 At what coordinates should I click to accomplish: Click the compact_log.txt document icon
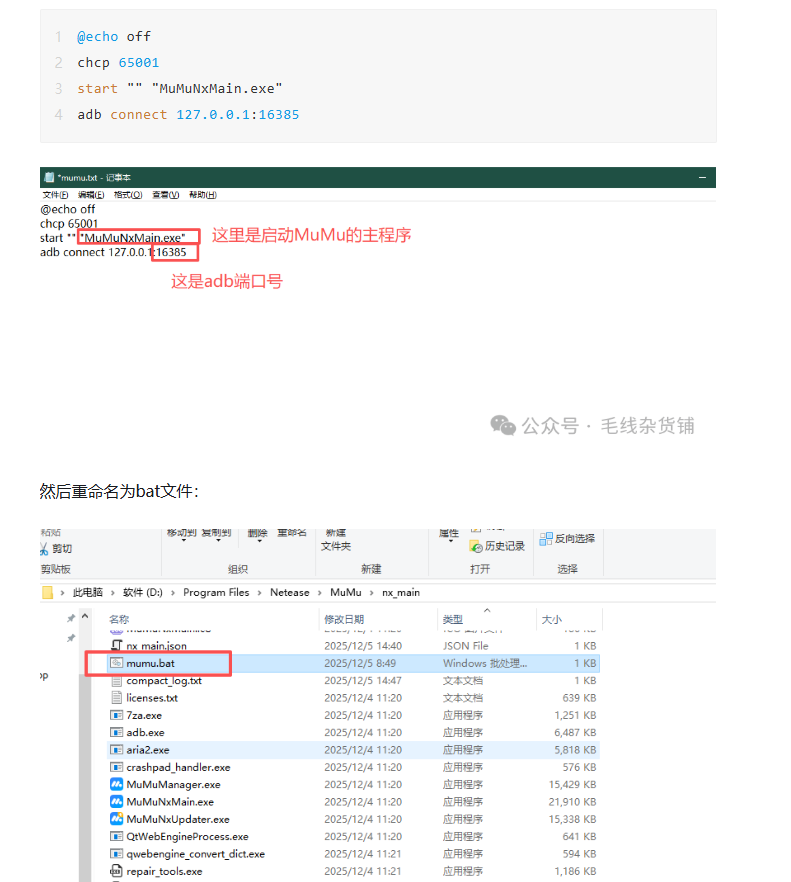tap(116, 681)
